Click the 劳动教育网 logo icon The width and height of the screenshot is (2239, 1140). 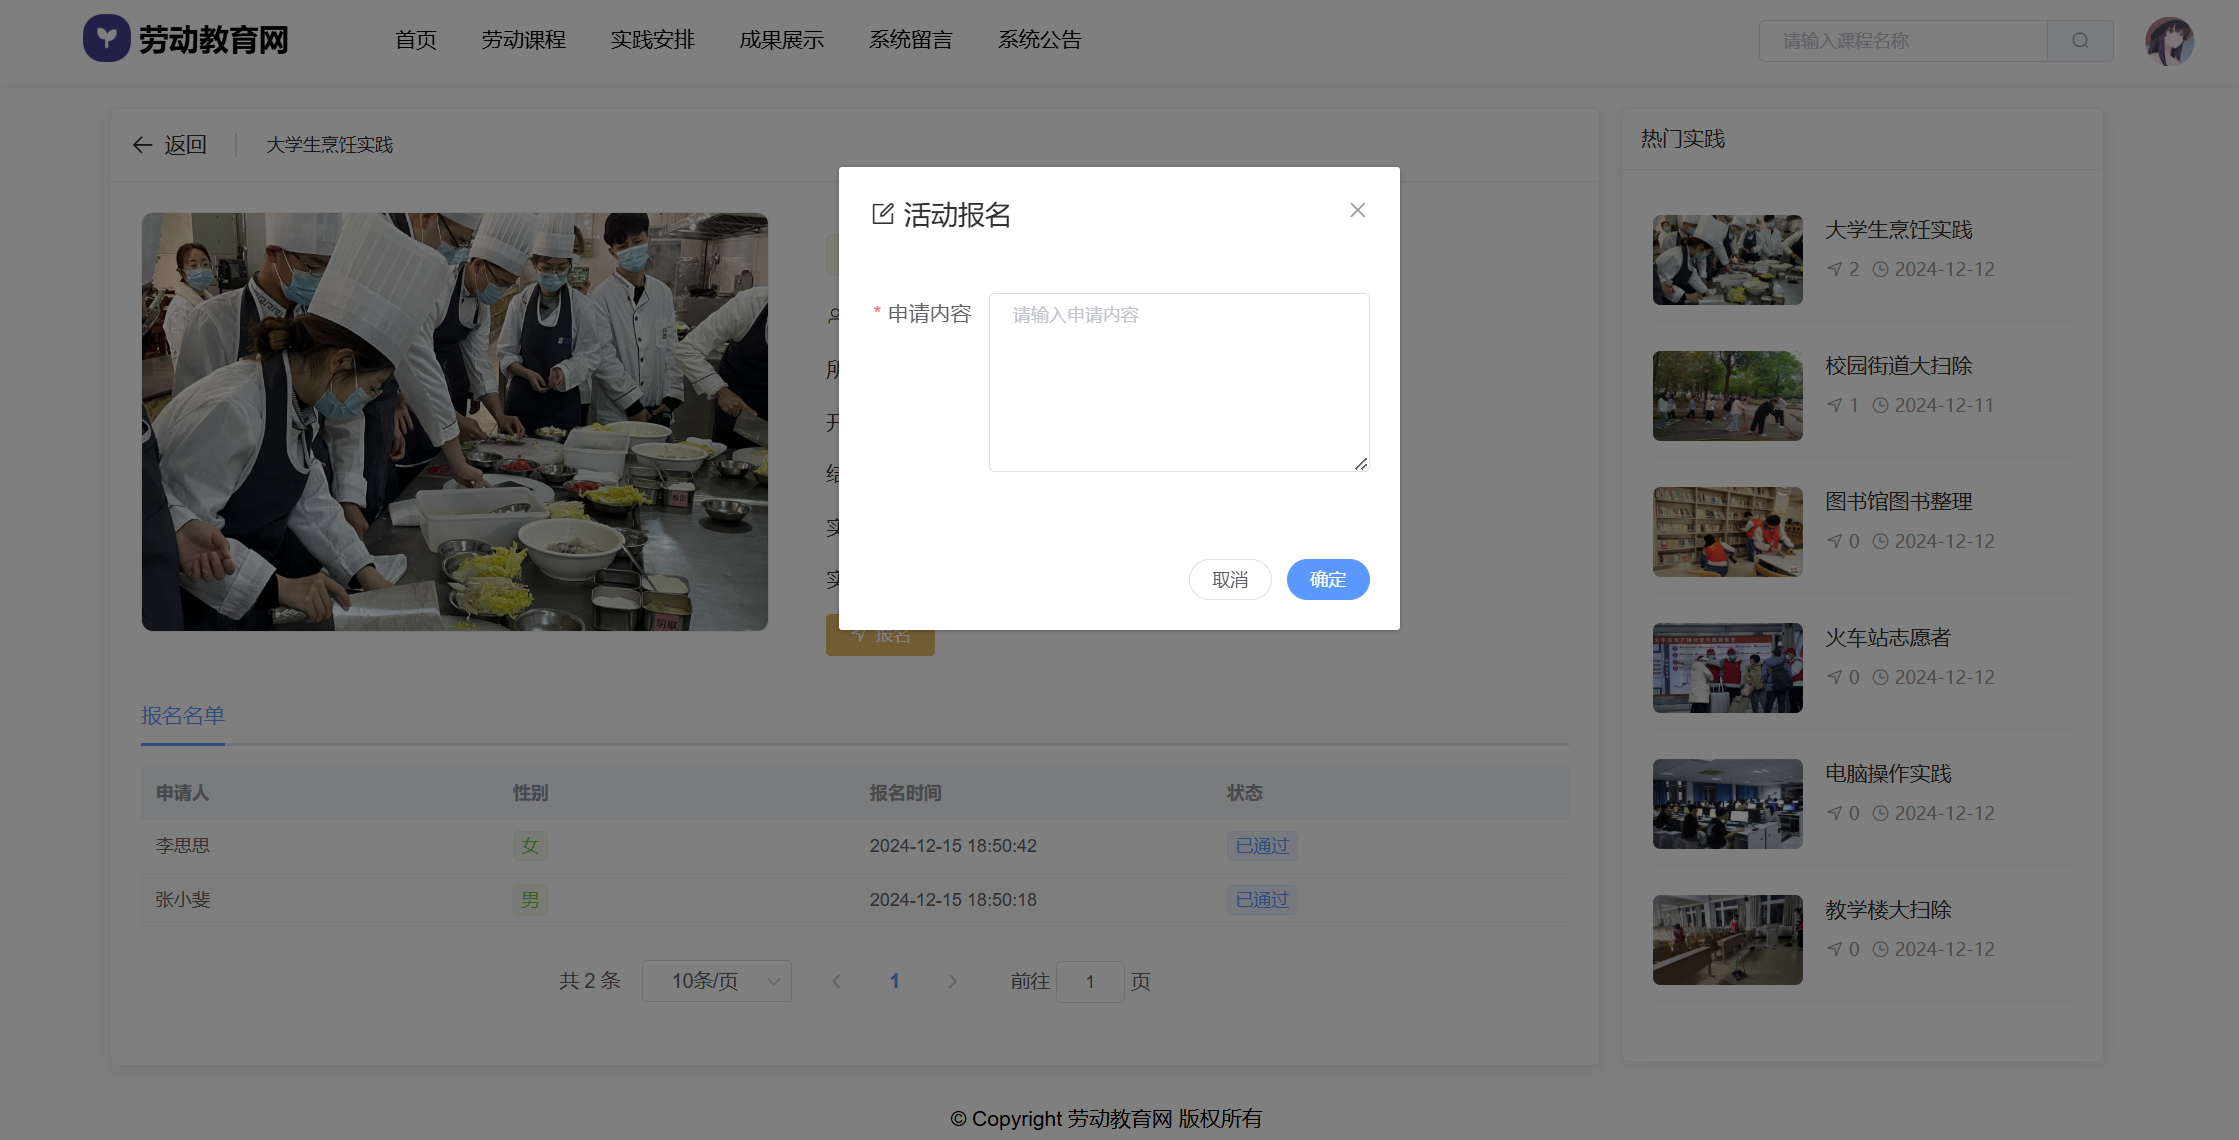(x=107, y=39)
